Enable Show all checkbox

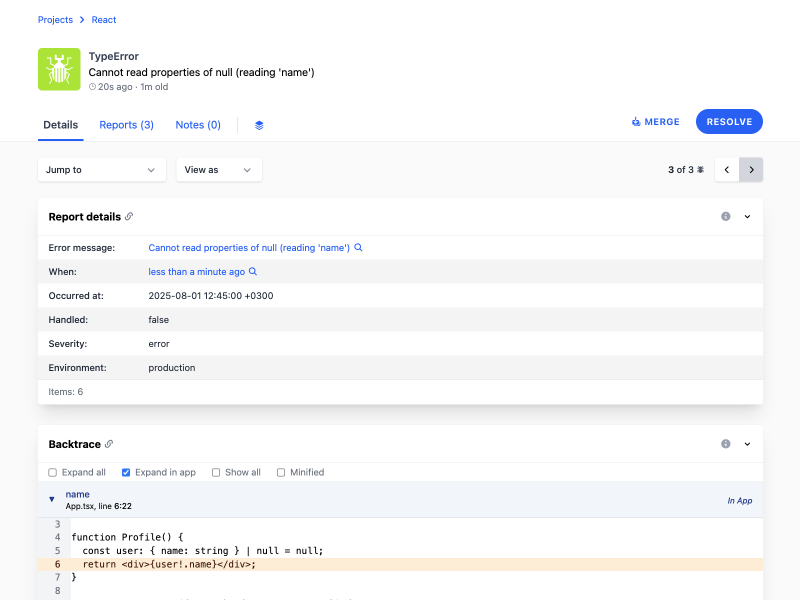[216, 472]
